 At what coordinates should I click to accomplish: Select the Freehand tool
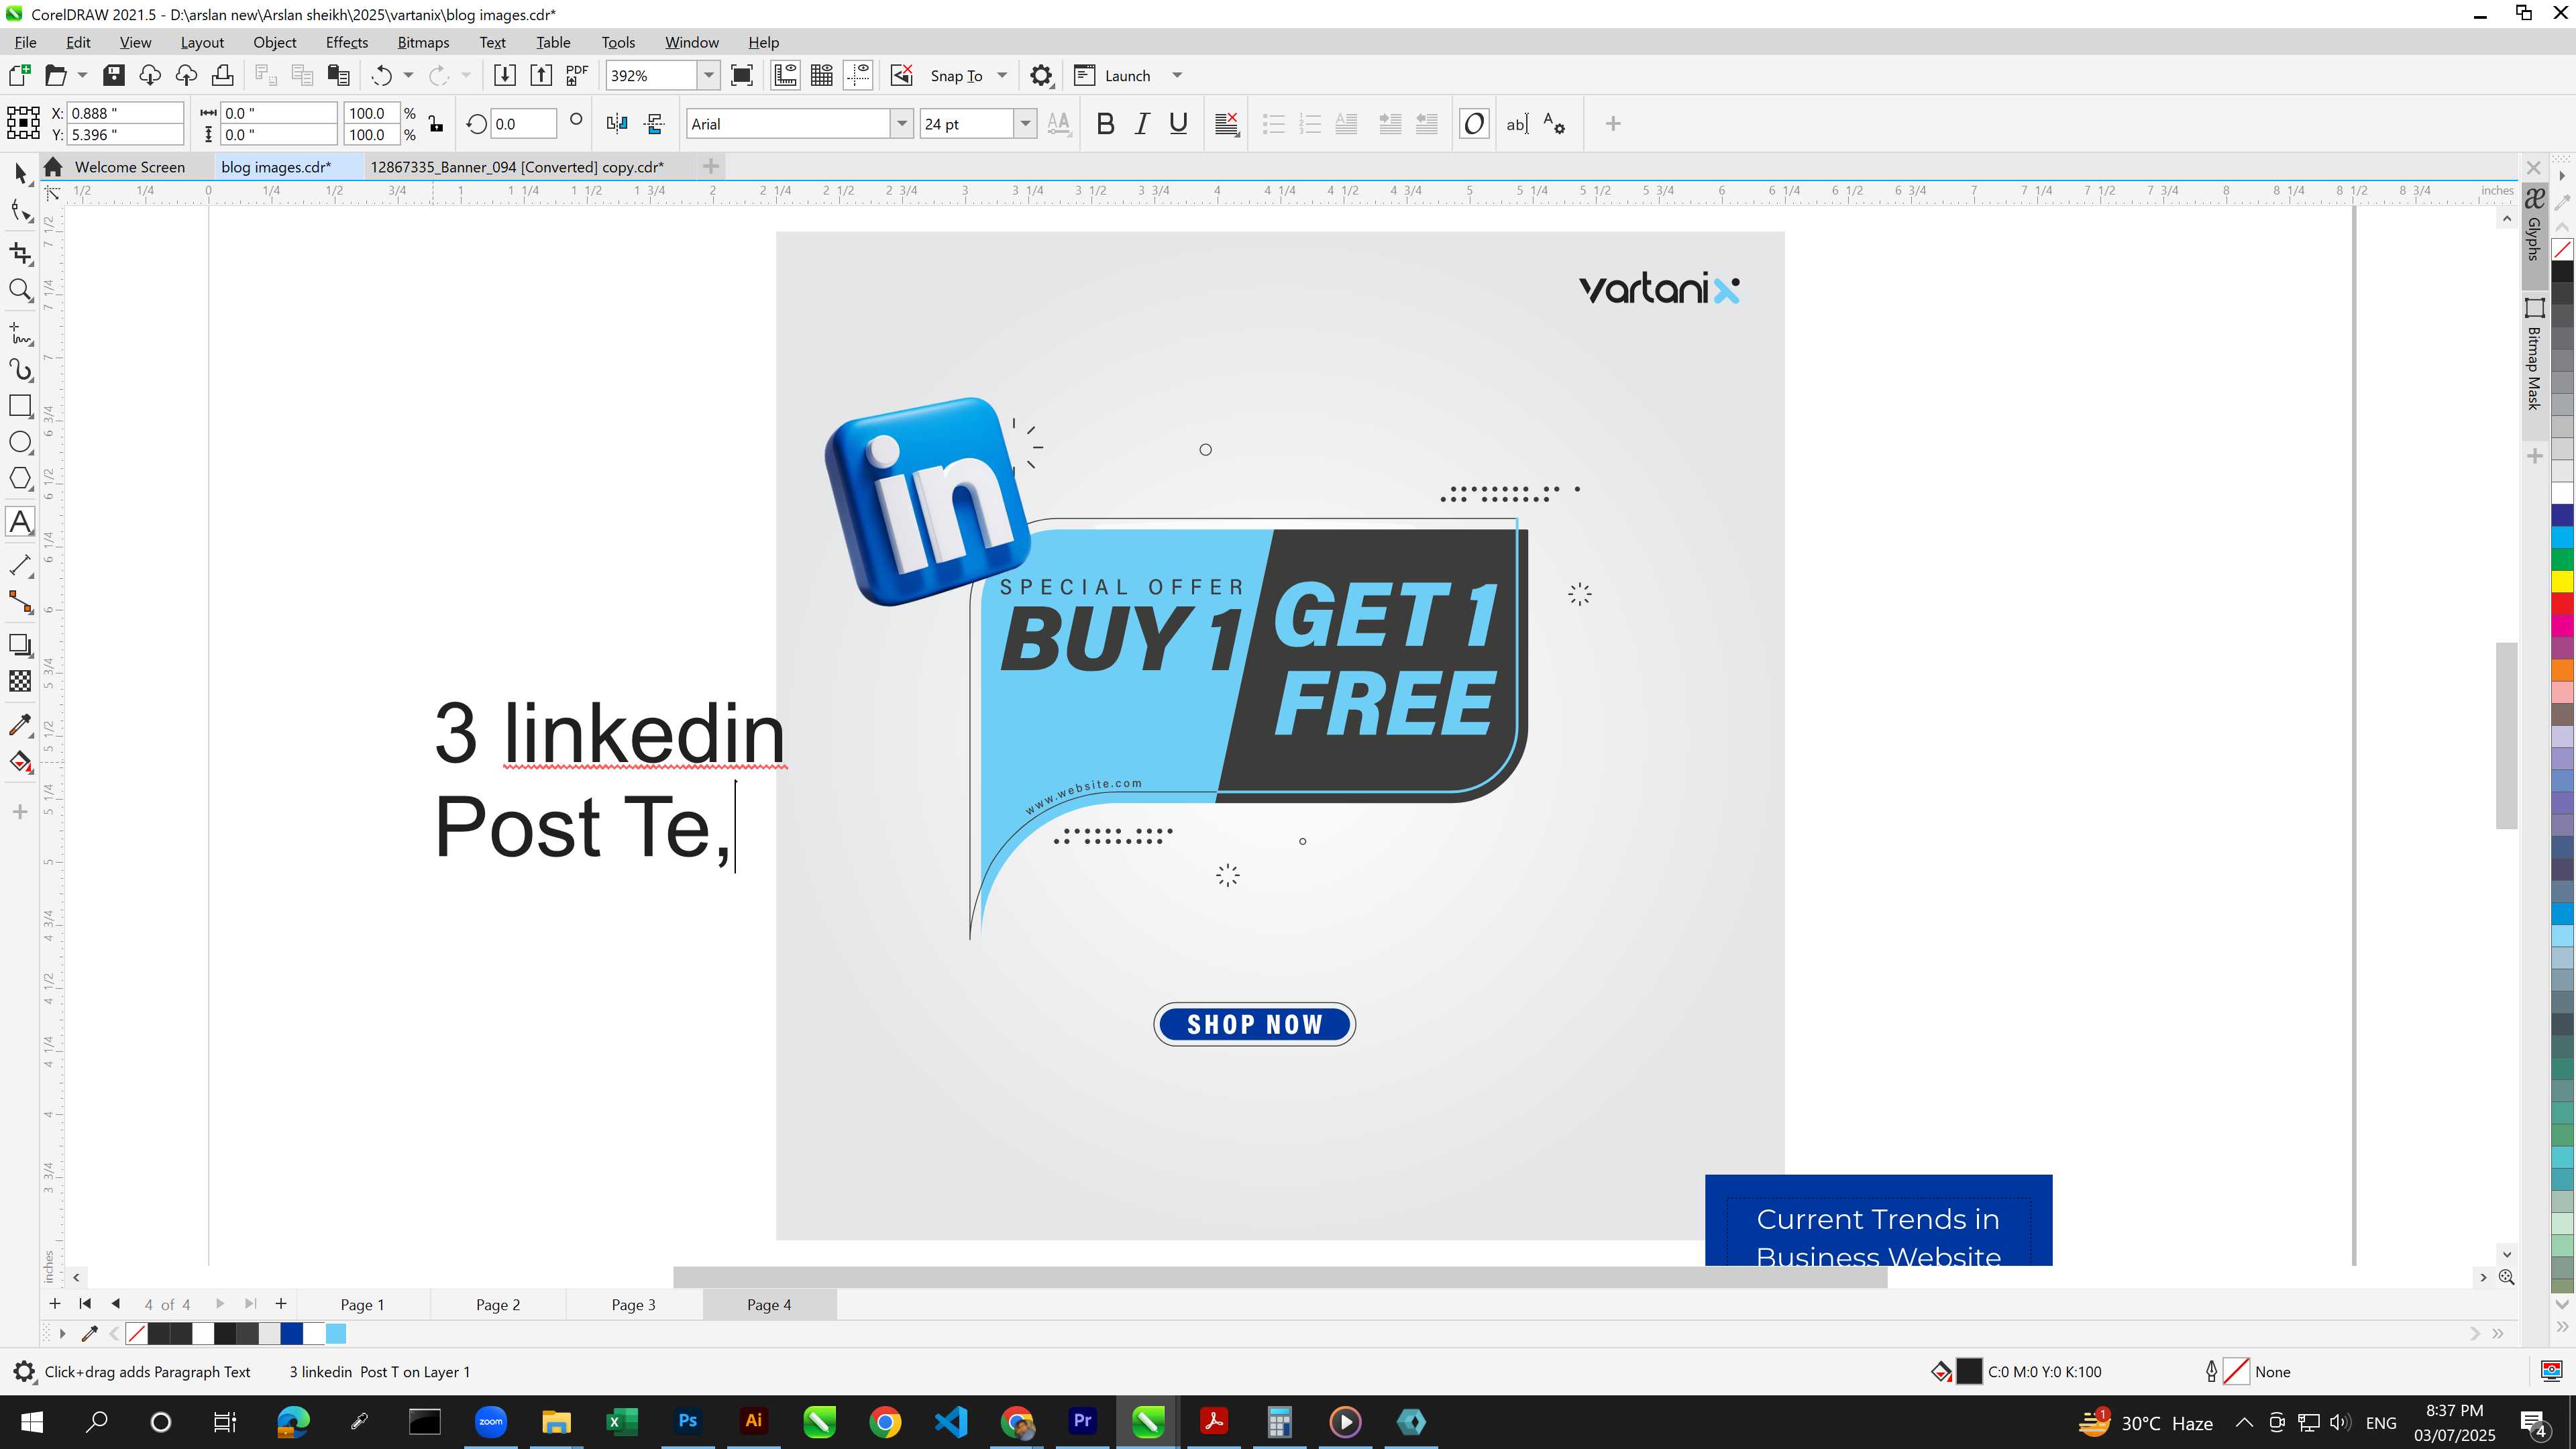[x=21, y=333]
